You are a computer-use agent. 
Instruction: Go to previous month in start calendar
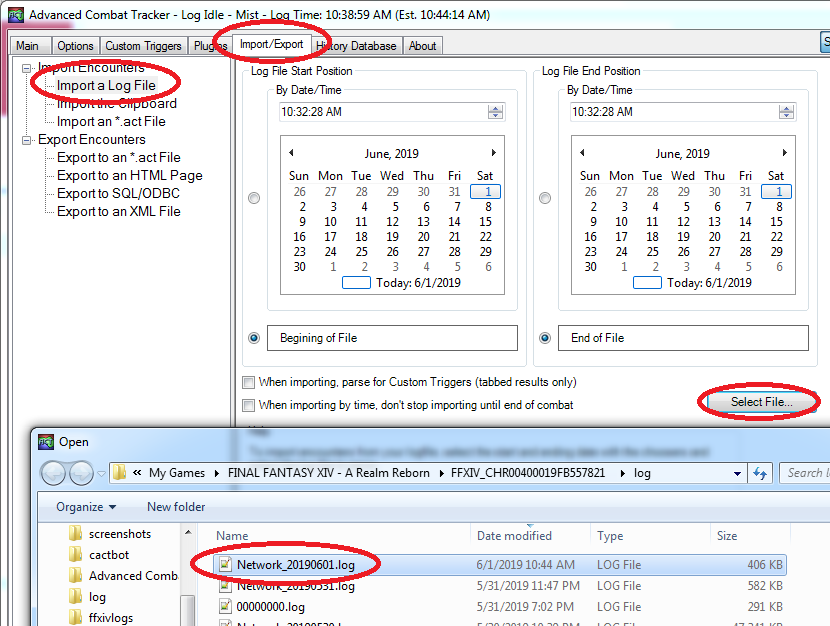coord(291,153)
